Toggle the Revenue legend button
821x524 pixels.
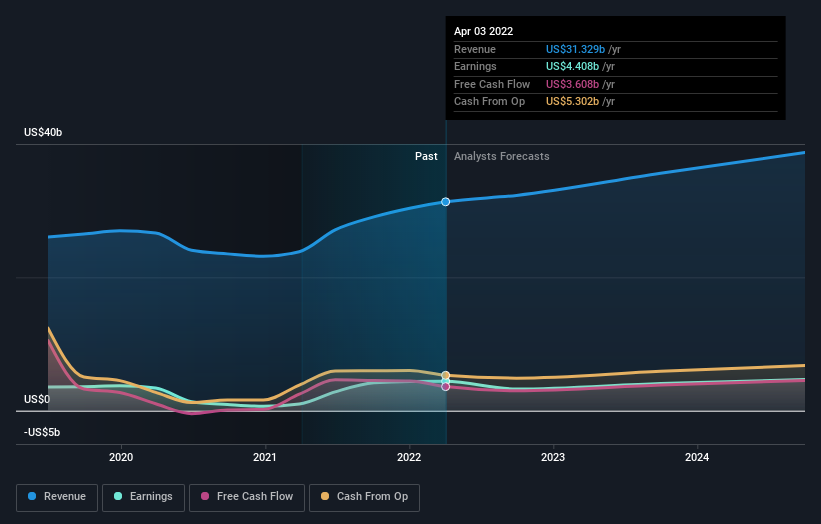pos(57,497)
